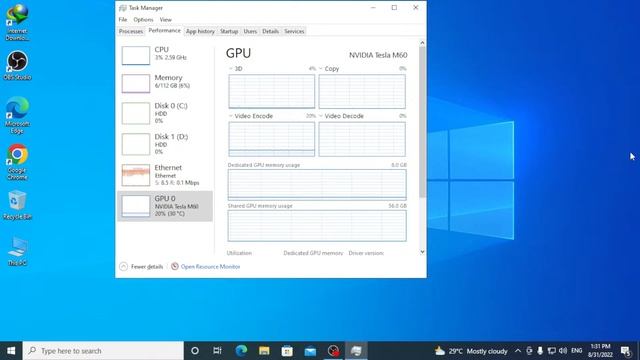The image size is (640, 360).
Task: Select Memory in the performance sidebar
Action: [165, 83]
